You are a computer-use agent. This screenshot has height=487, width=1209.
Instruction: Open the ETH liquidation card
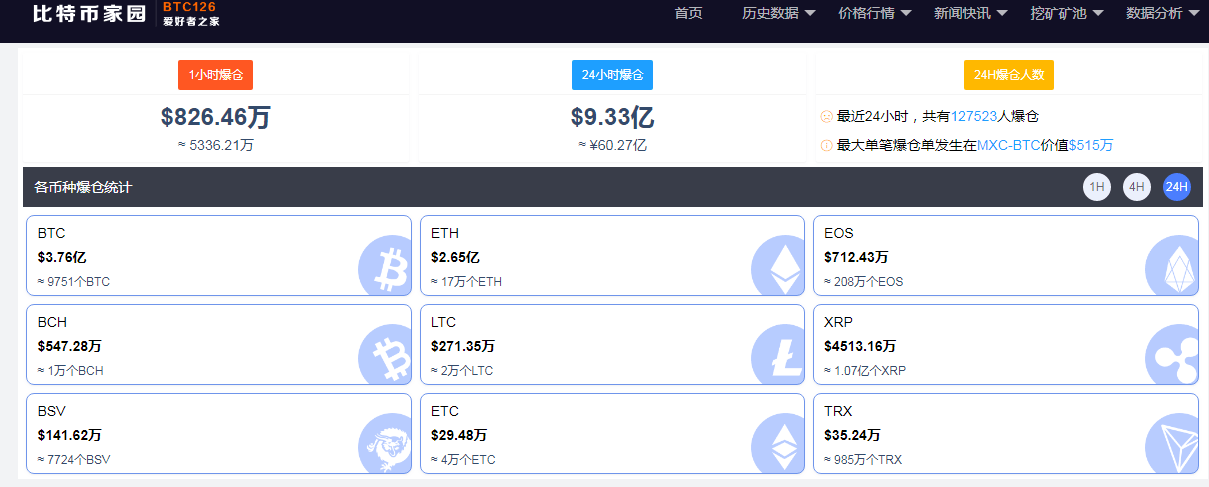click(612, 256)
